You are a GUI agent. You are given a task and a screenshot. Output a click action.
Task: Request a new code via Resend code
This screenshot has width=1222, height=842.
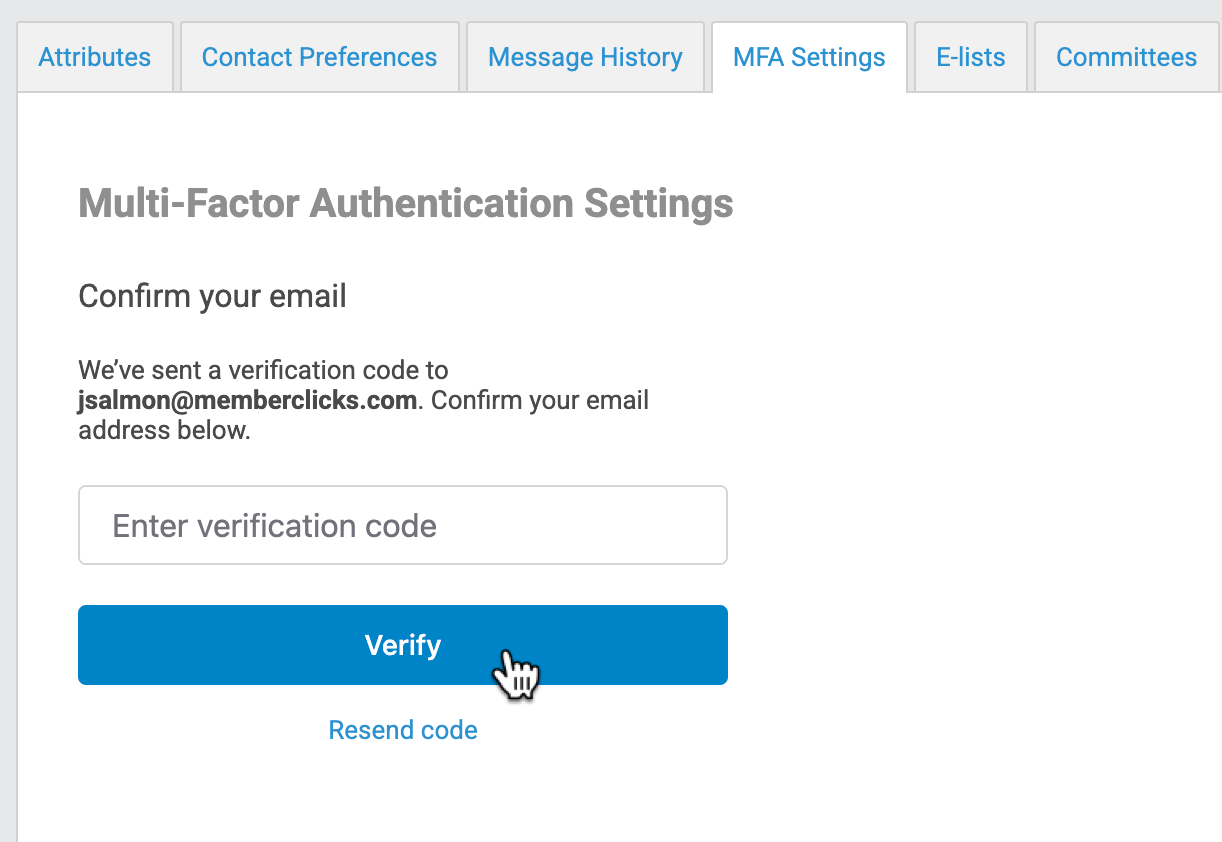point(403,731)
